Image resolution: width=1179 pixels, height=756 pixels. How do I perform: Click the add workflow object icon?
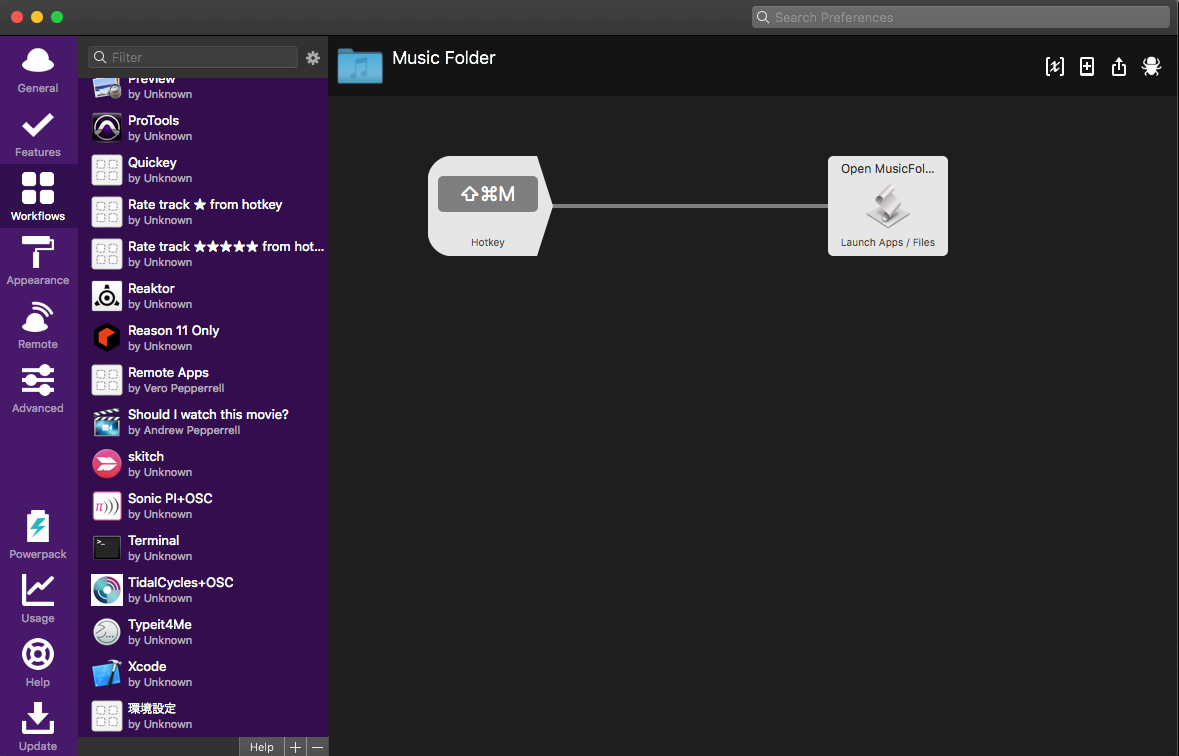click(x=1087, y=66)
